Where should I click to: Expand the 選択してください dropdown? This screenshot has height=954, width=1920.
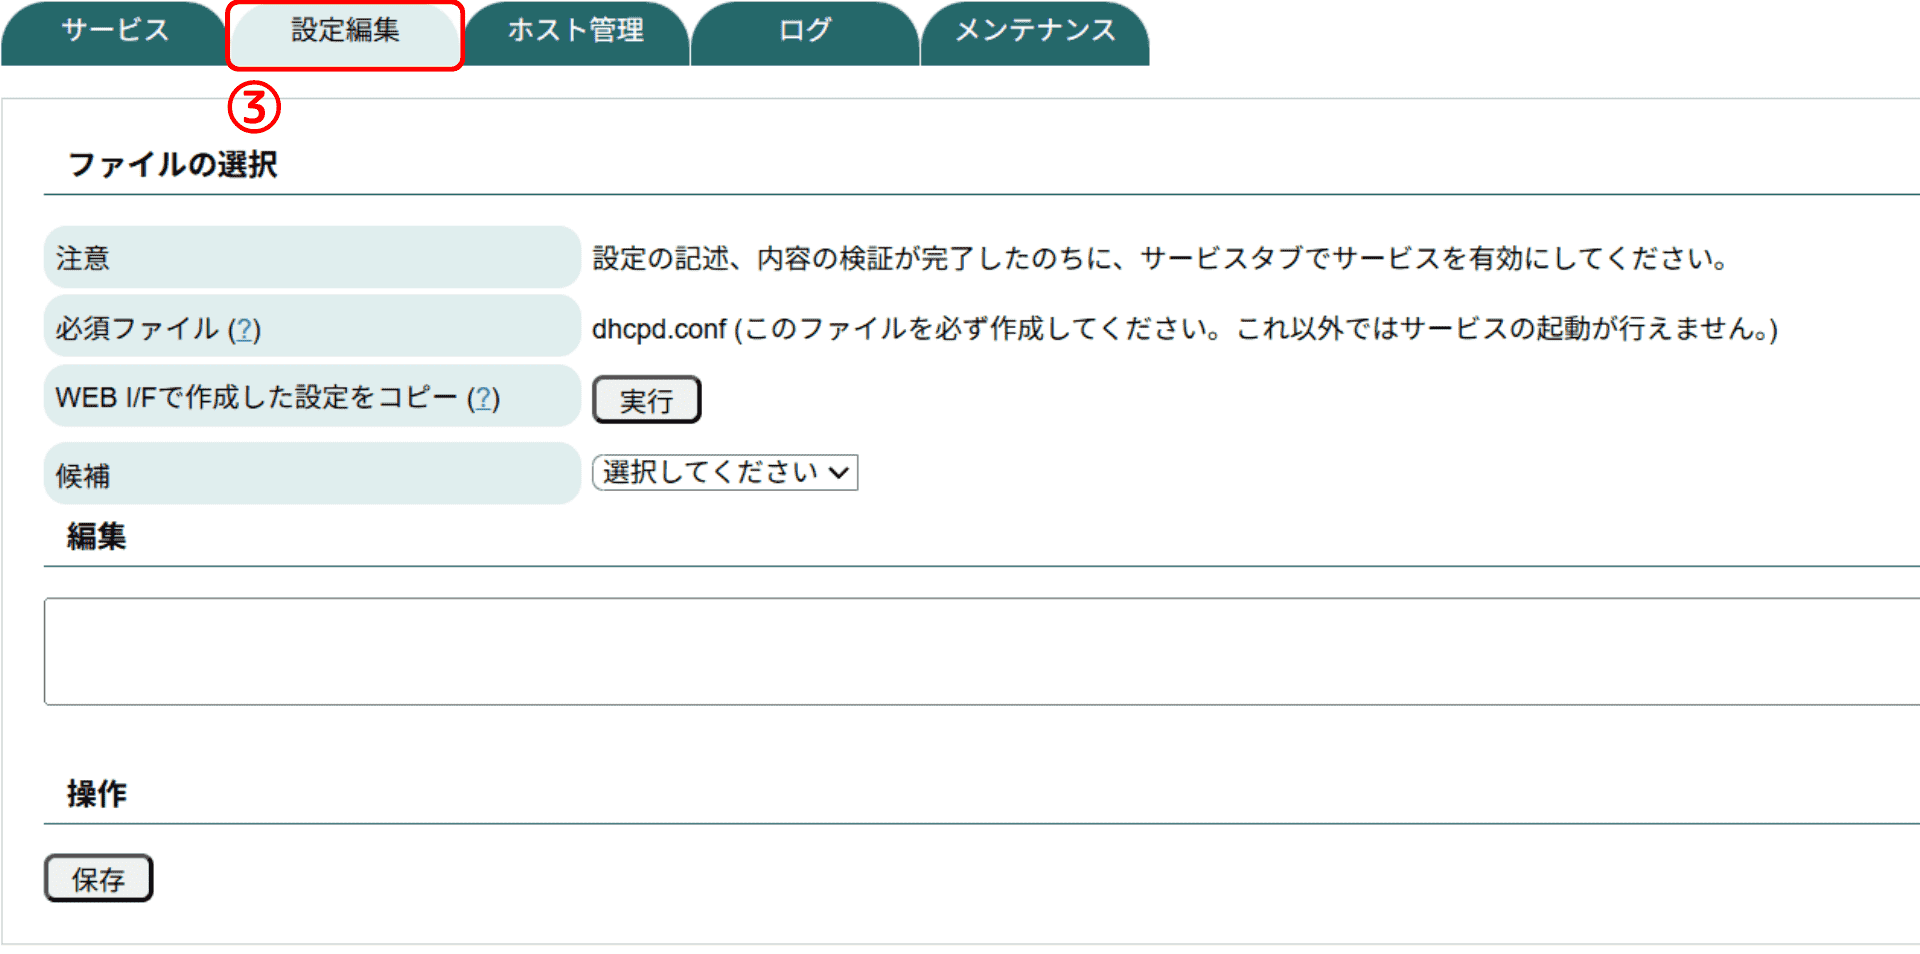725,472
